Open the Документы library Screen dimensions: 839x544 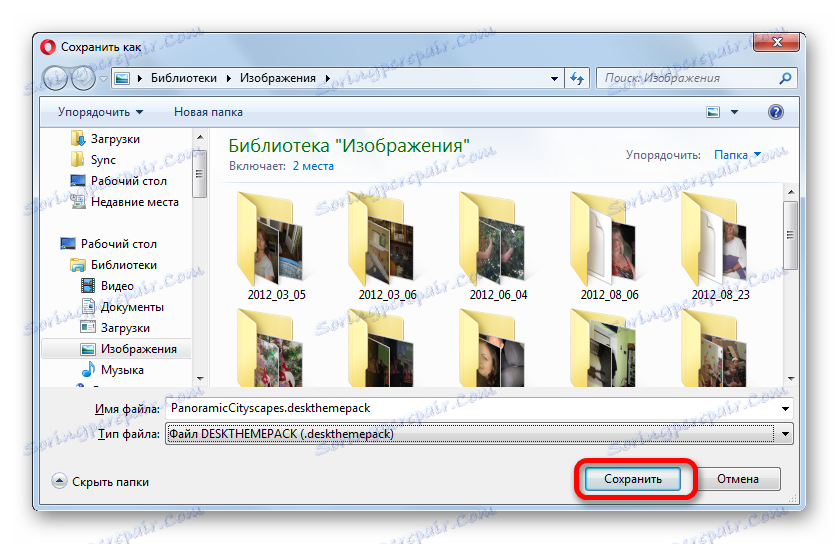[132, 307]
